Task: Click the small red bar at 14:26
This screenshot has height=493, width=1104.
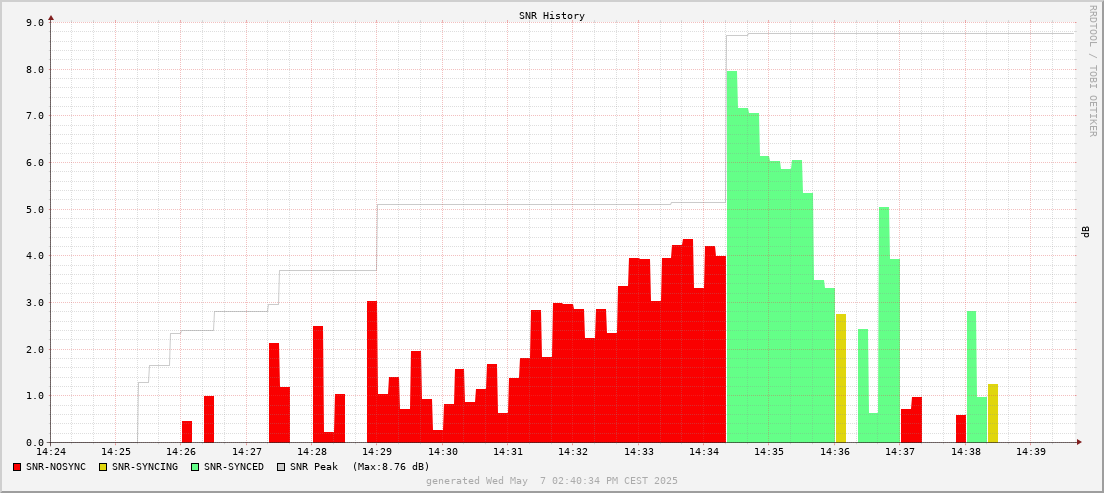Action: point(187,432)
